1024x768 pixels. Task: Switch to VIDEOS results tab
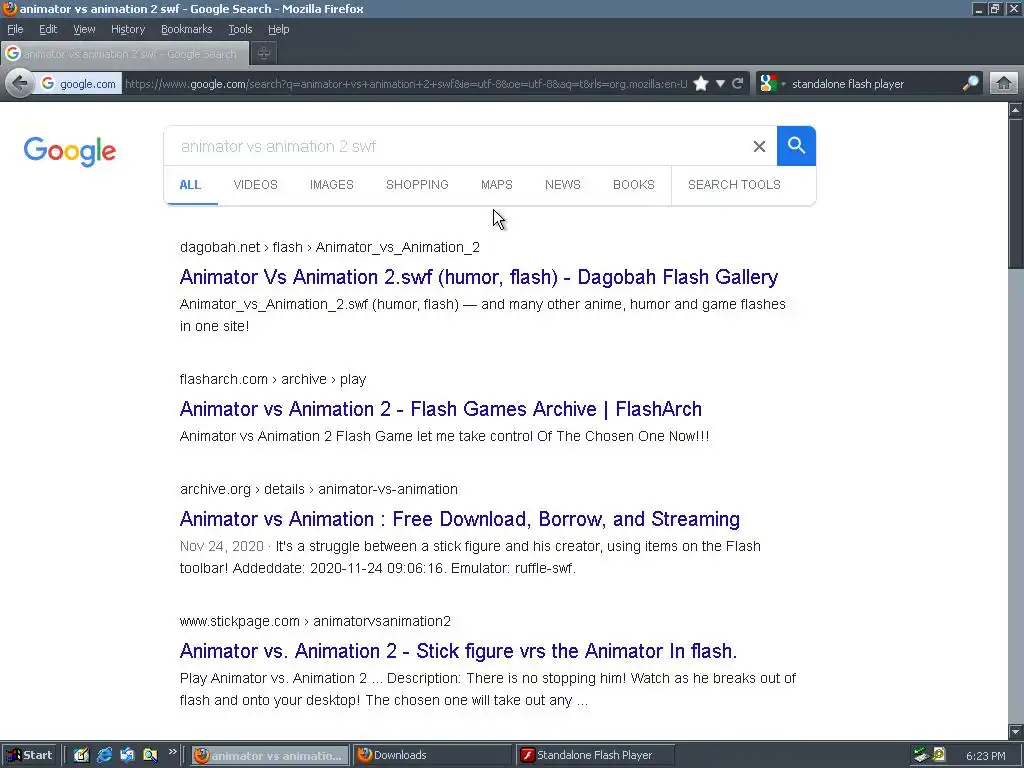tap(255, 185)
